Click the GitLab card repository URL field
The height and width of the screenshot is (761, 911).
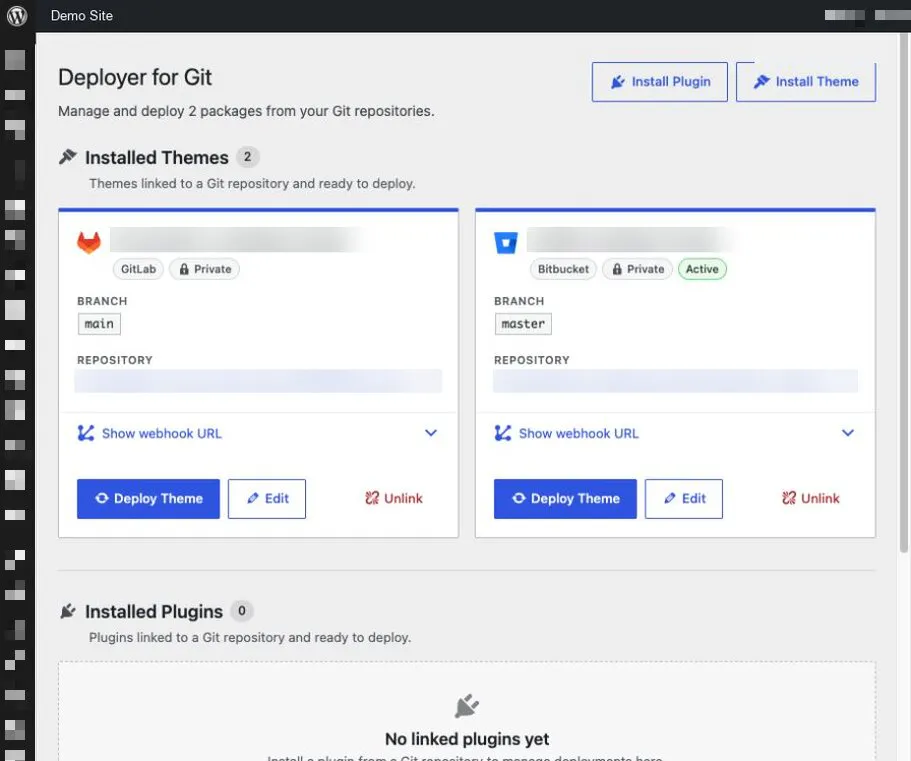coord(258,381)
